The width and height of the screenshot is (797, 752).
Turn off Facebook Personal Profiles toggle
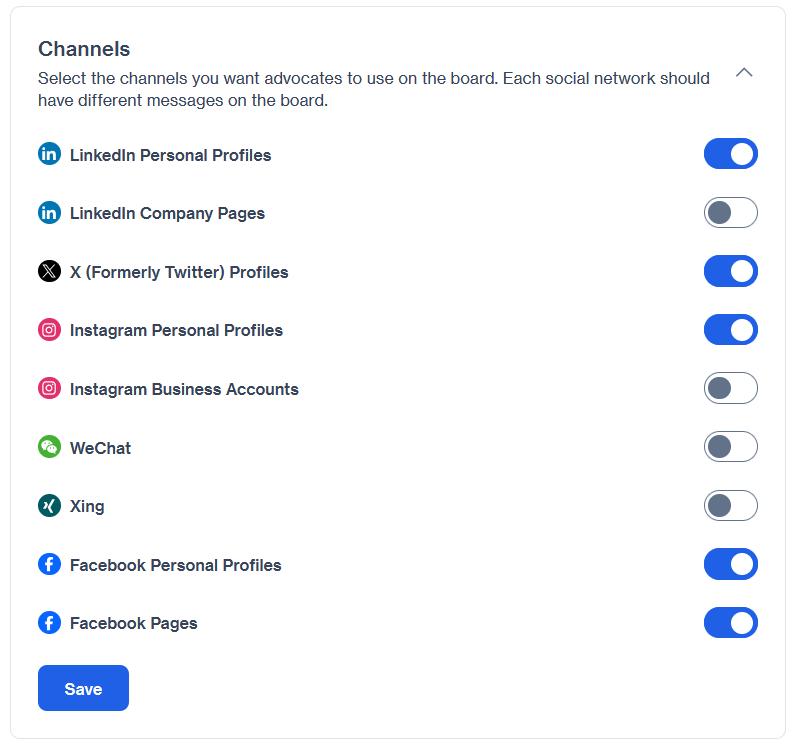pos(730,564)
